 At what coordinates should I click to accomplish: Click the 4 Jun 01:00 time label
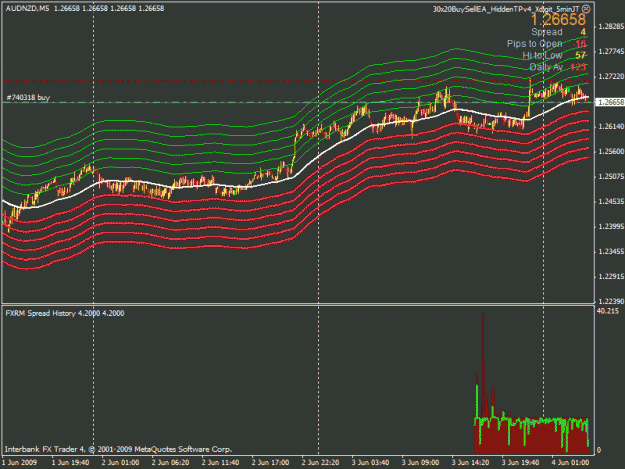pyautogui.click(x=570, y=463)
